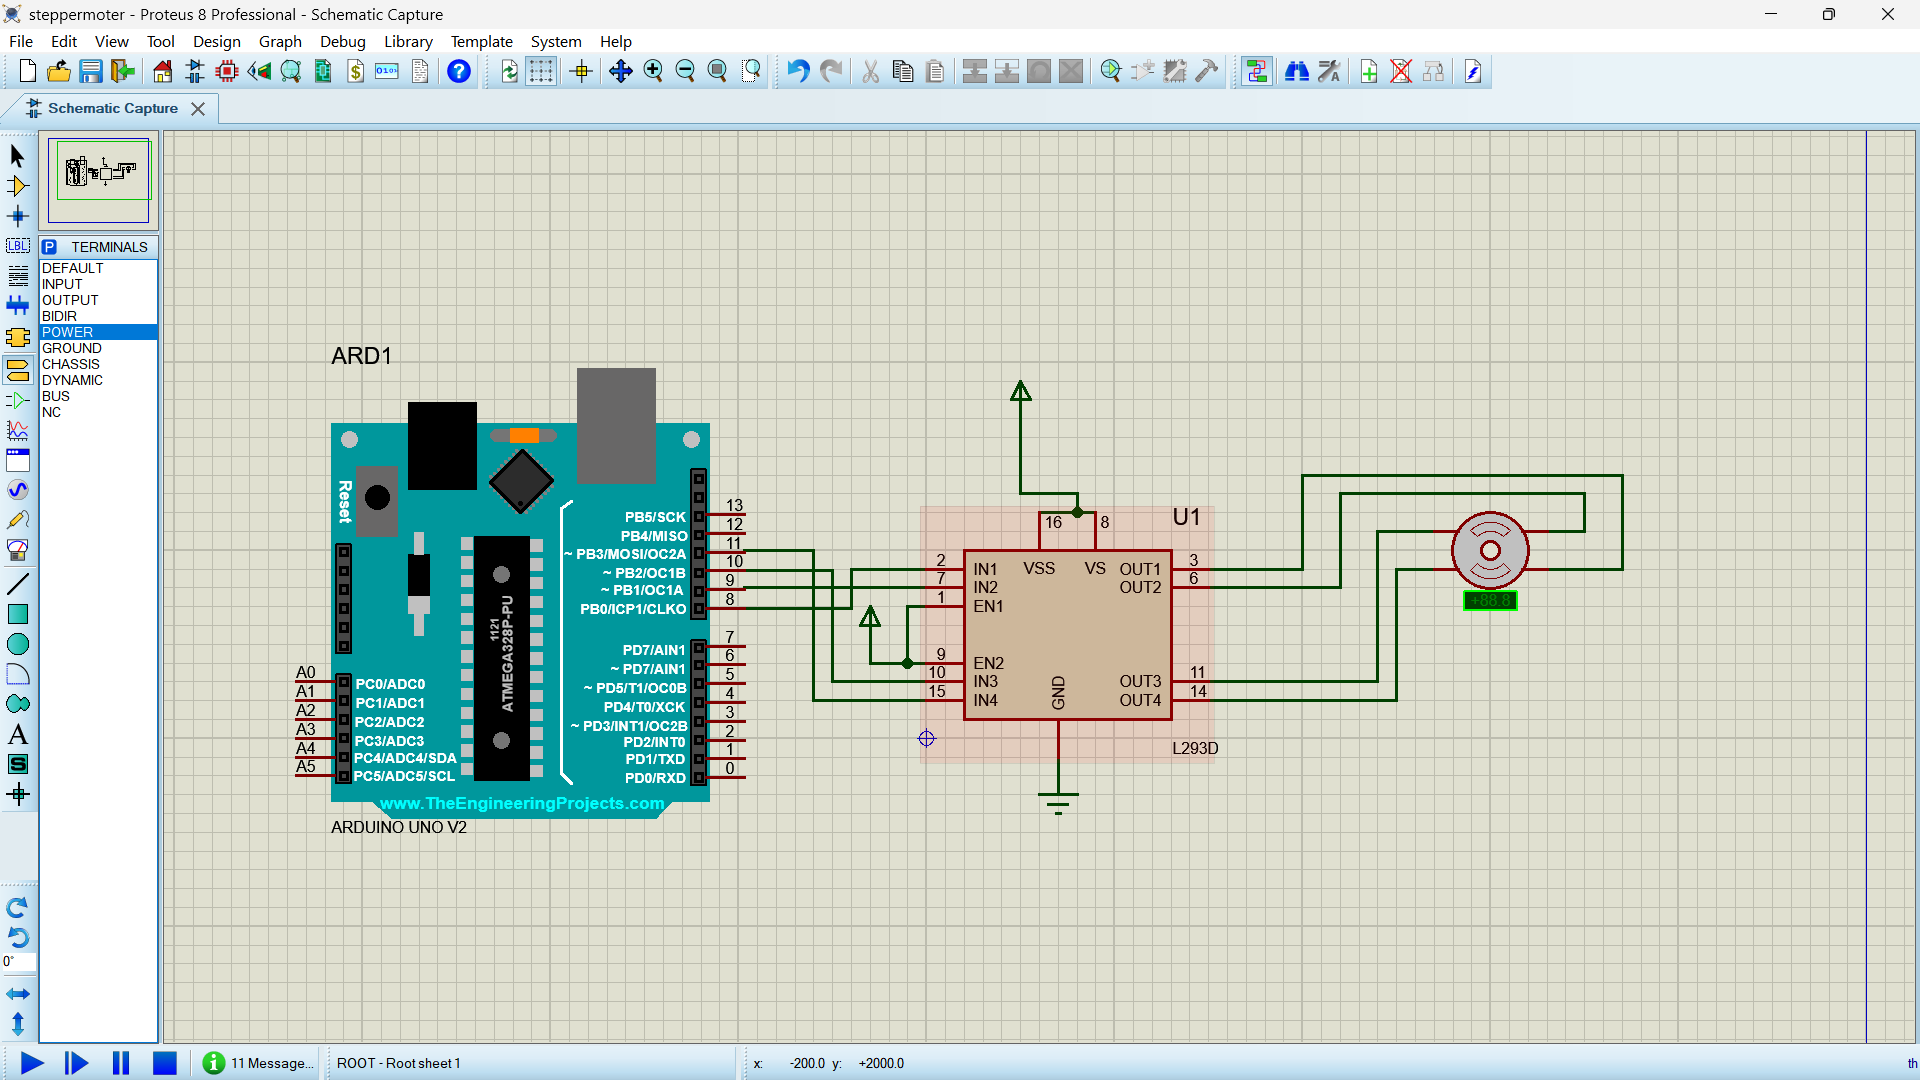Open the 11 Messages log
Screen dimensions: 1920x1080
pos(259,1063)
